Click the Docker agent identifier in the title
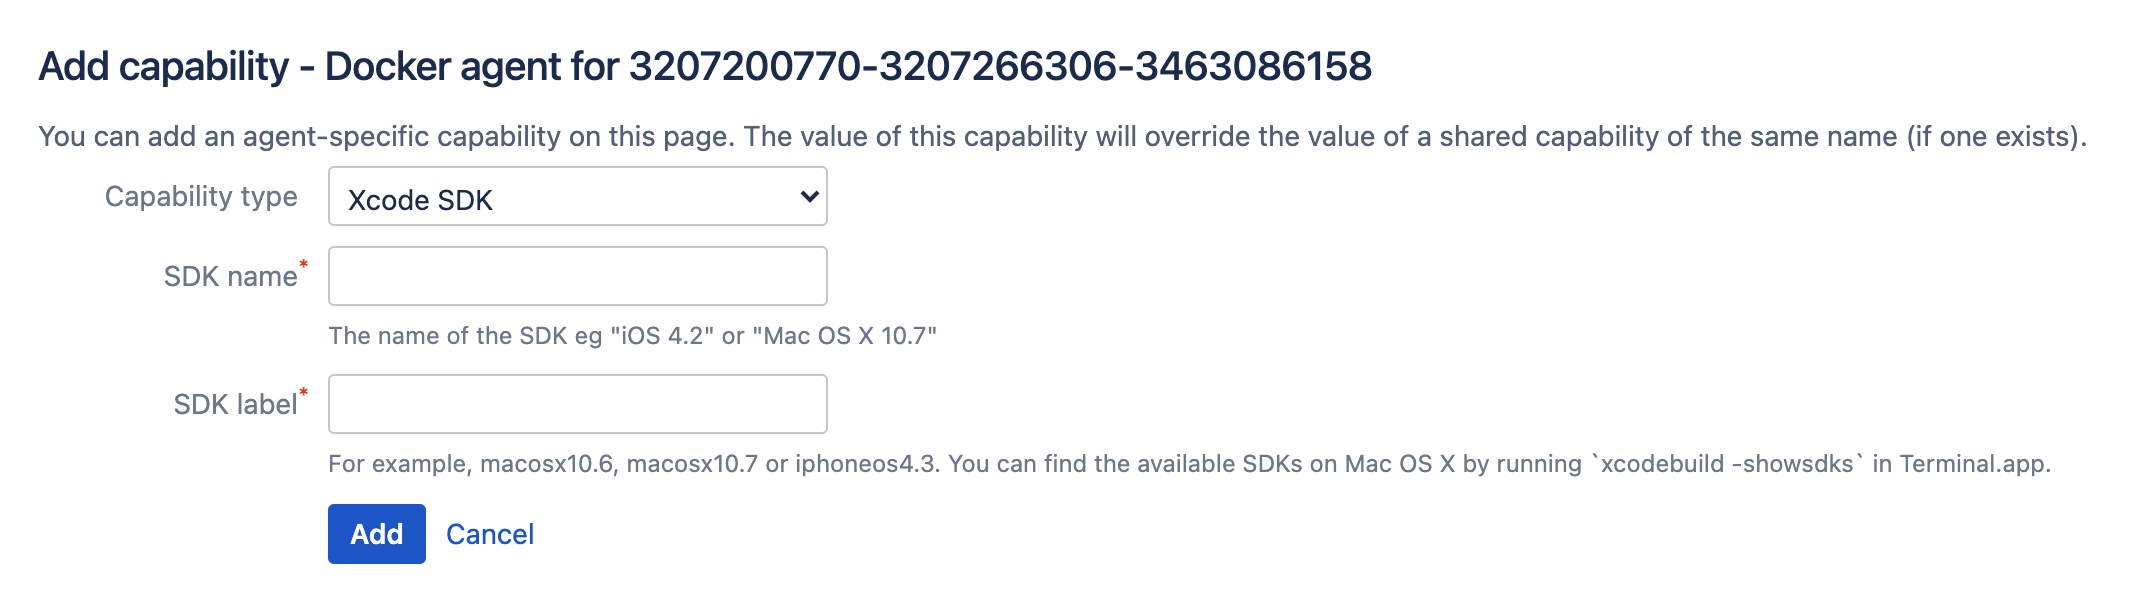The image size is (2140, 612). [x=1000, y=67]
